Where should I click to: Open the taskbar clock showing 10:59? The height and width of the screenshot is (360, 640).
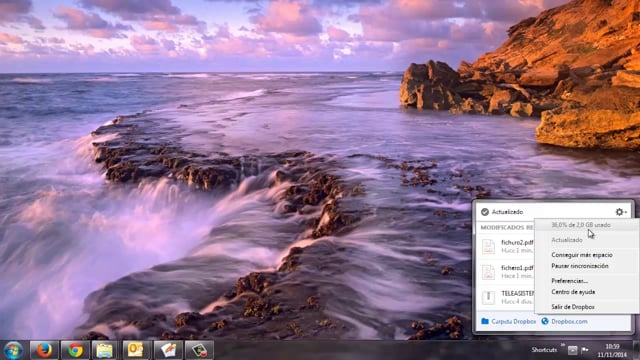click(x=612, y=351)
